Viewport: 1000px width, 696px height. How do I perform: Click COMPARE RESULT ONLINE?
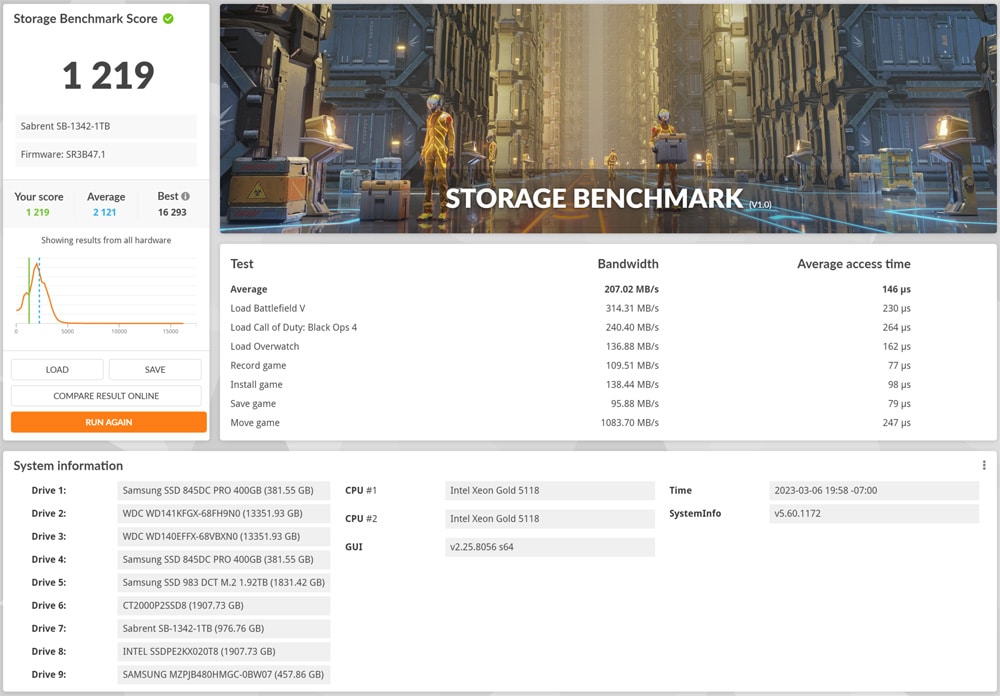pos(106,396)
